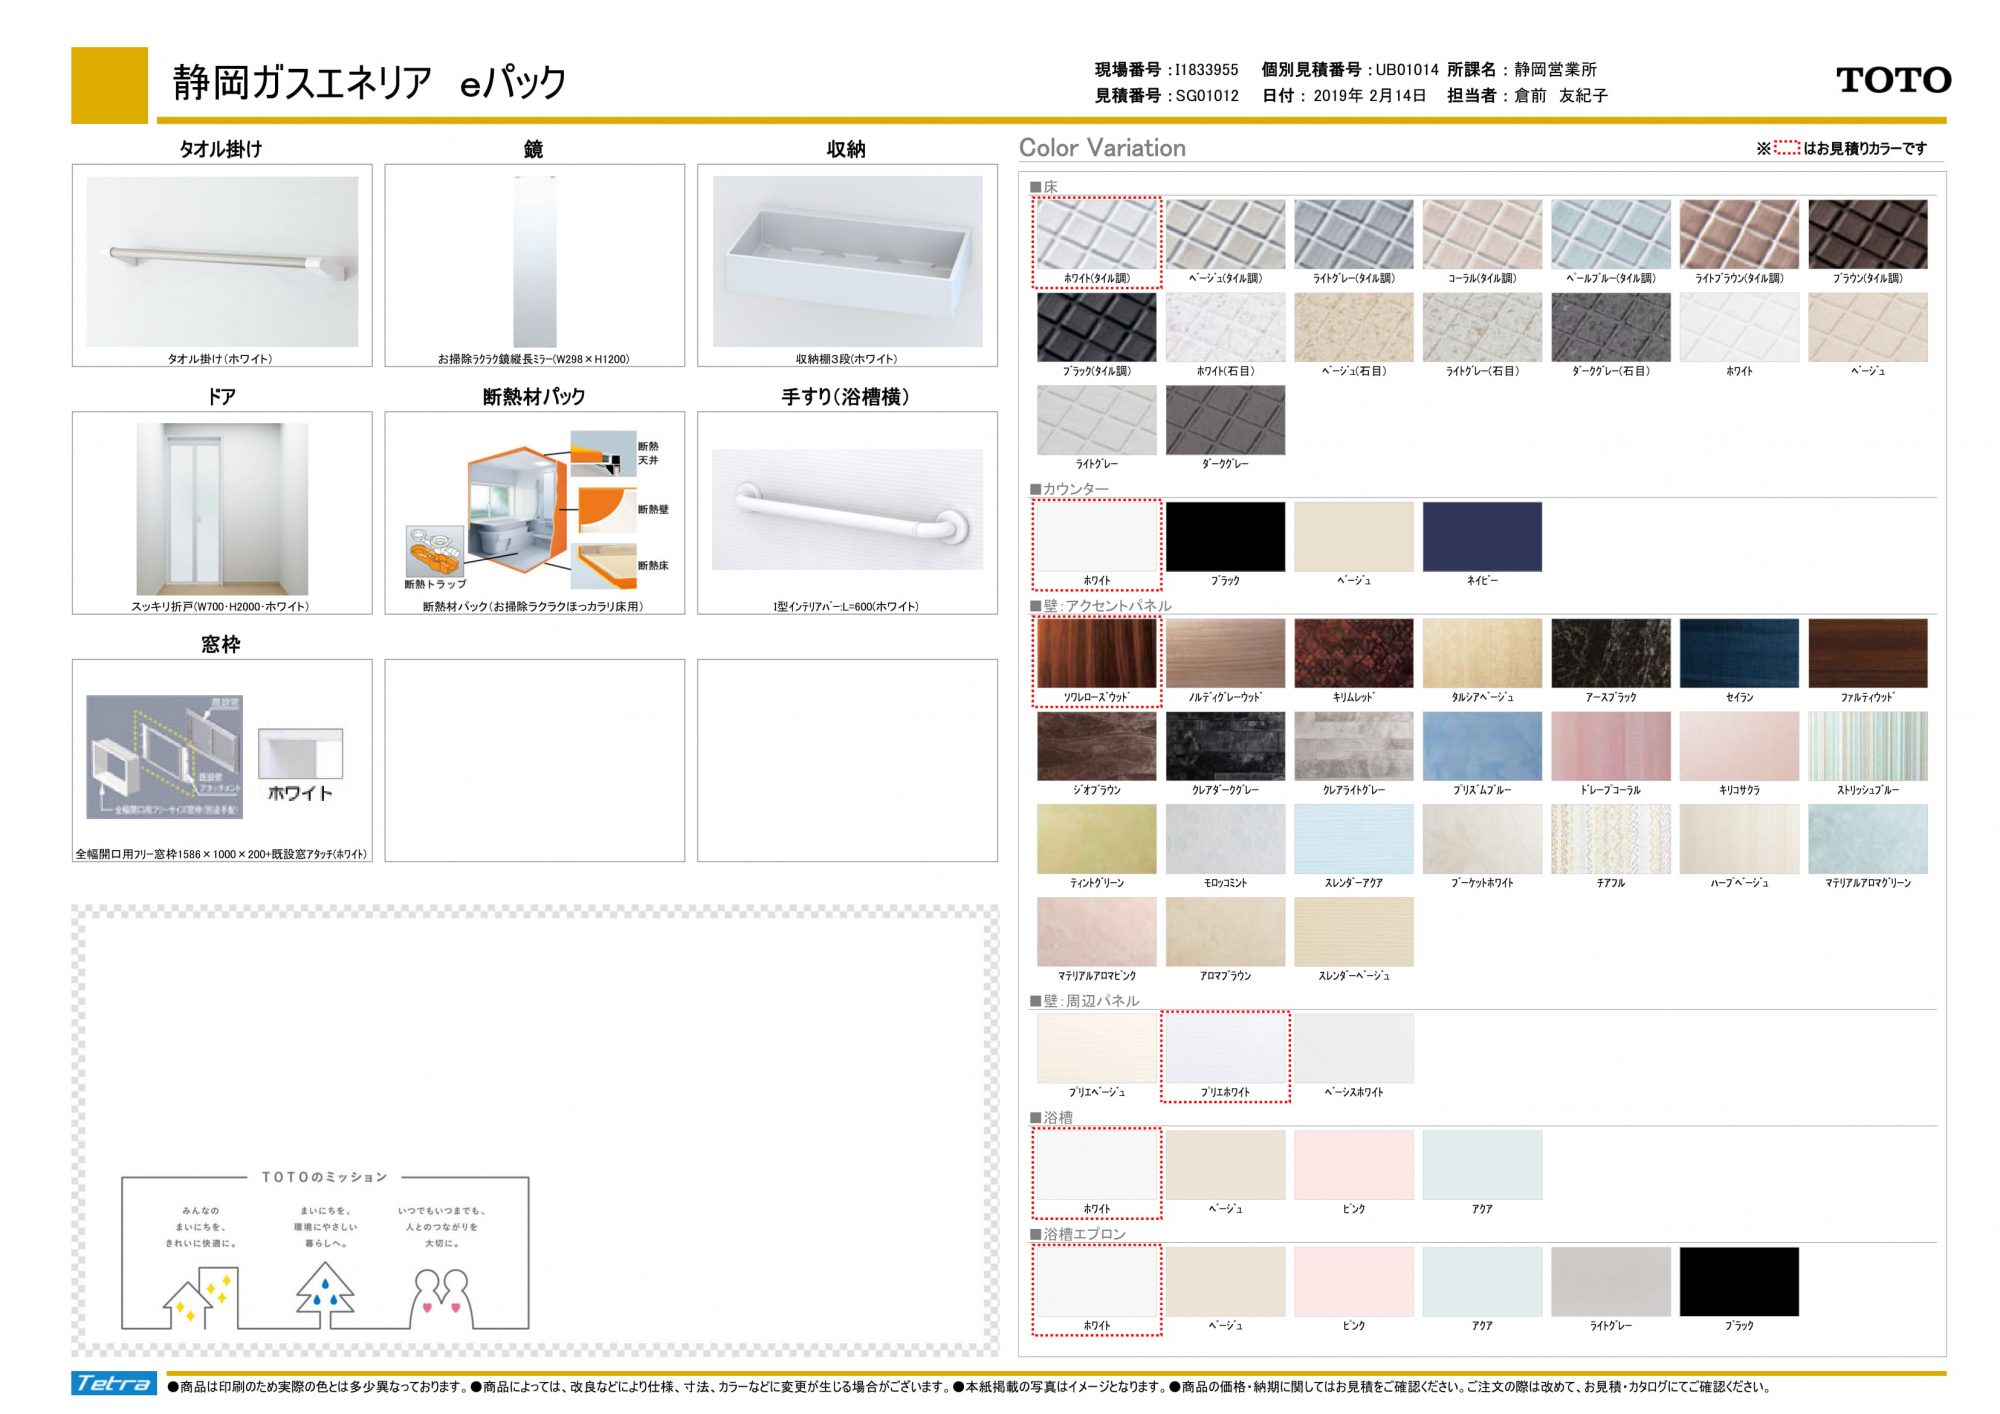The image size is (2000, 1414).
Task: Pick surrounding panel プリエホワイト
Action: pos(1225,1049)
